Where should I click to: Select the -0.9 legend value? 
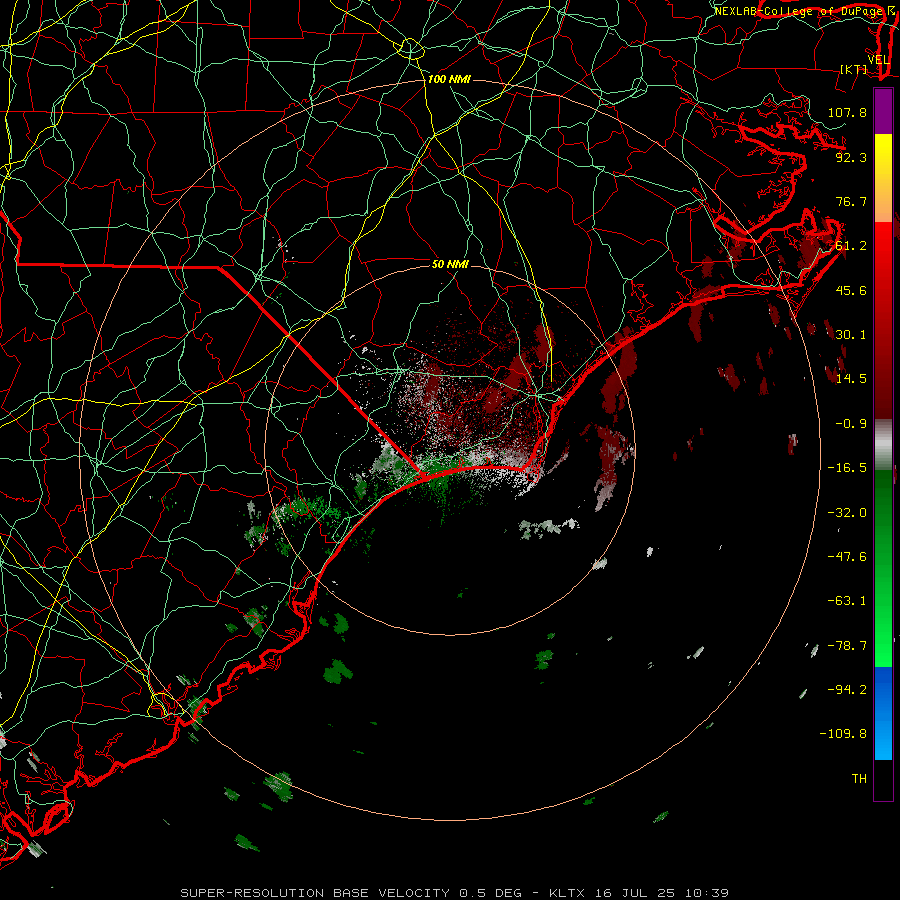click(851, 424)
